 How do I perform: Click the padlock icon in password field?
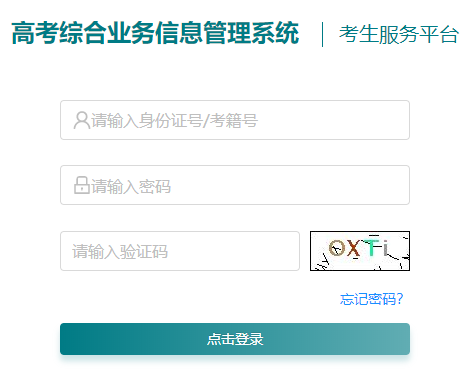[82, 185]
